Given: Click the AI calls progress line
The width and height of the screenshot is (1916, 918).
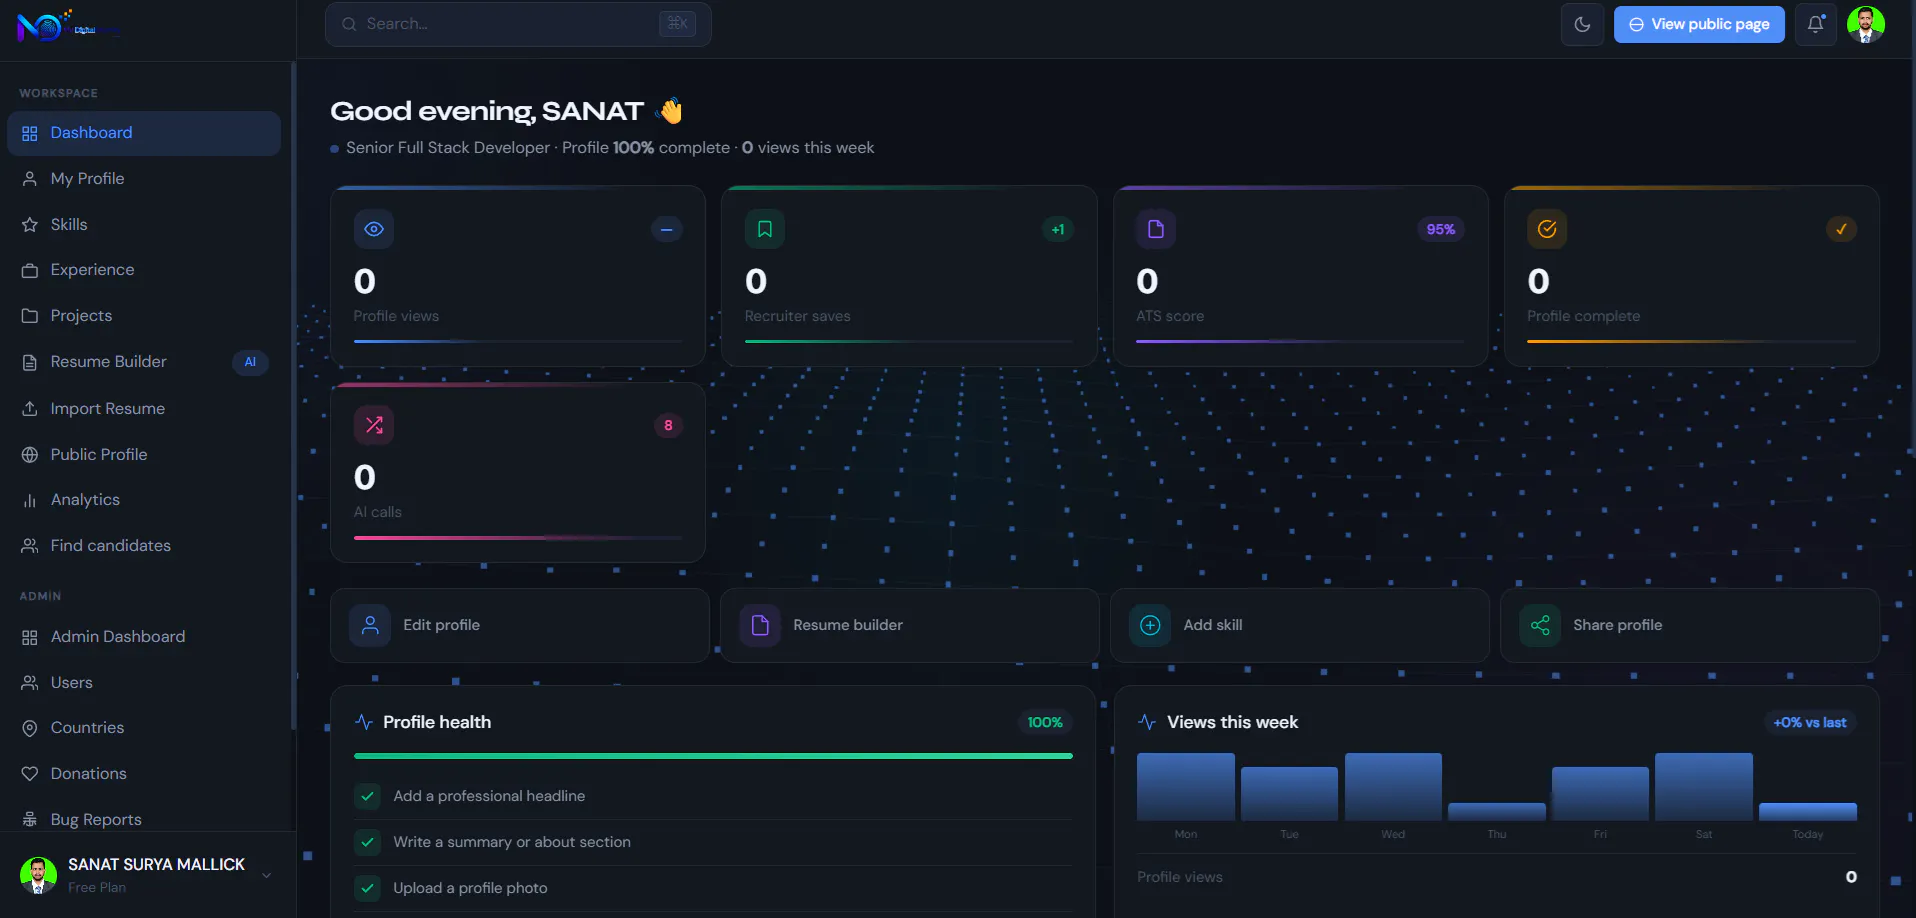Looking at the screenshot, I should (518, 537).
